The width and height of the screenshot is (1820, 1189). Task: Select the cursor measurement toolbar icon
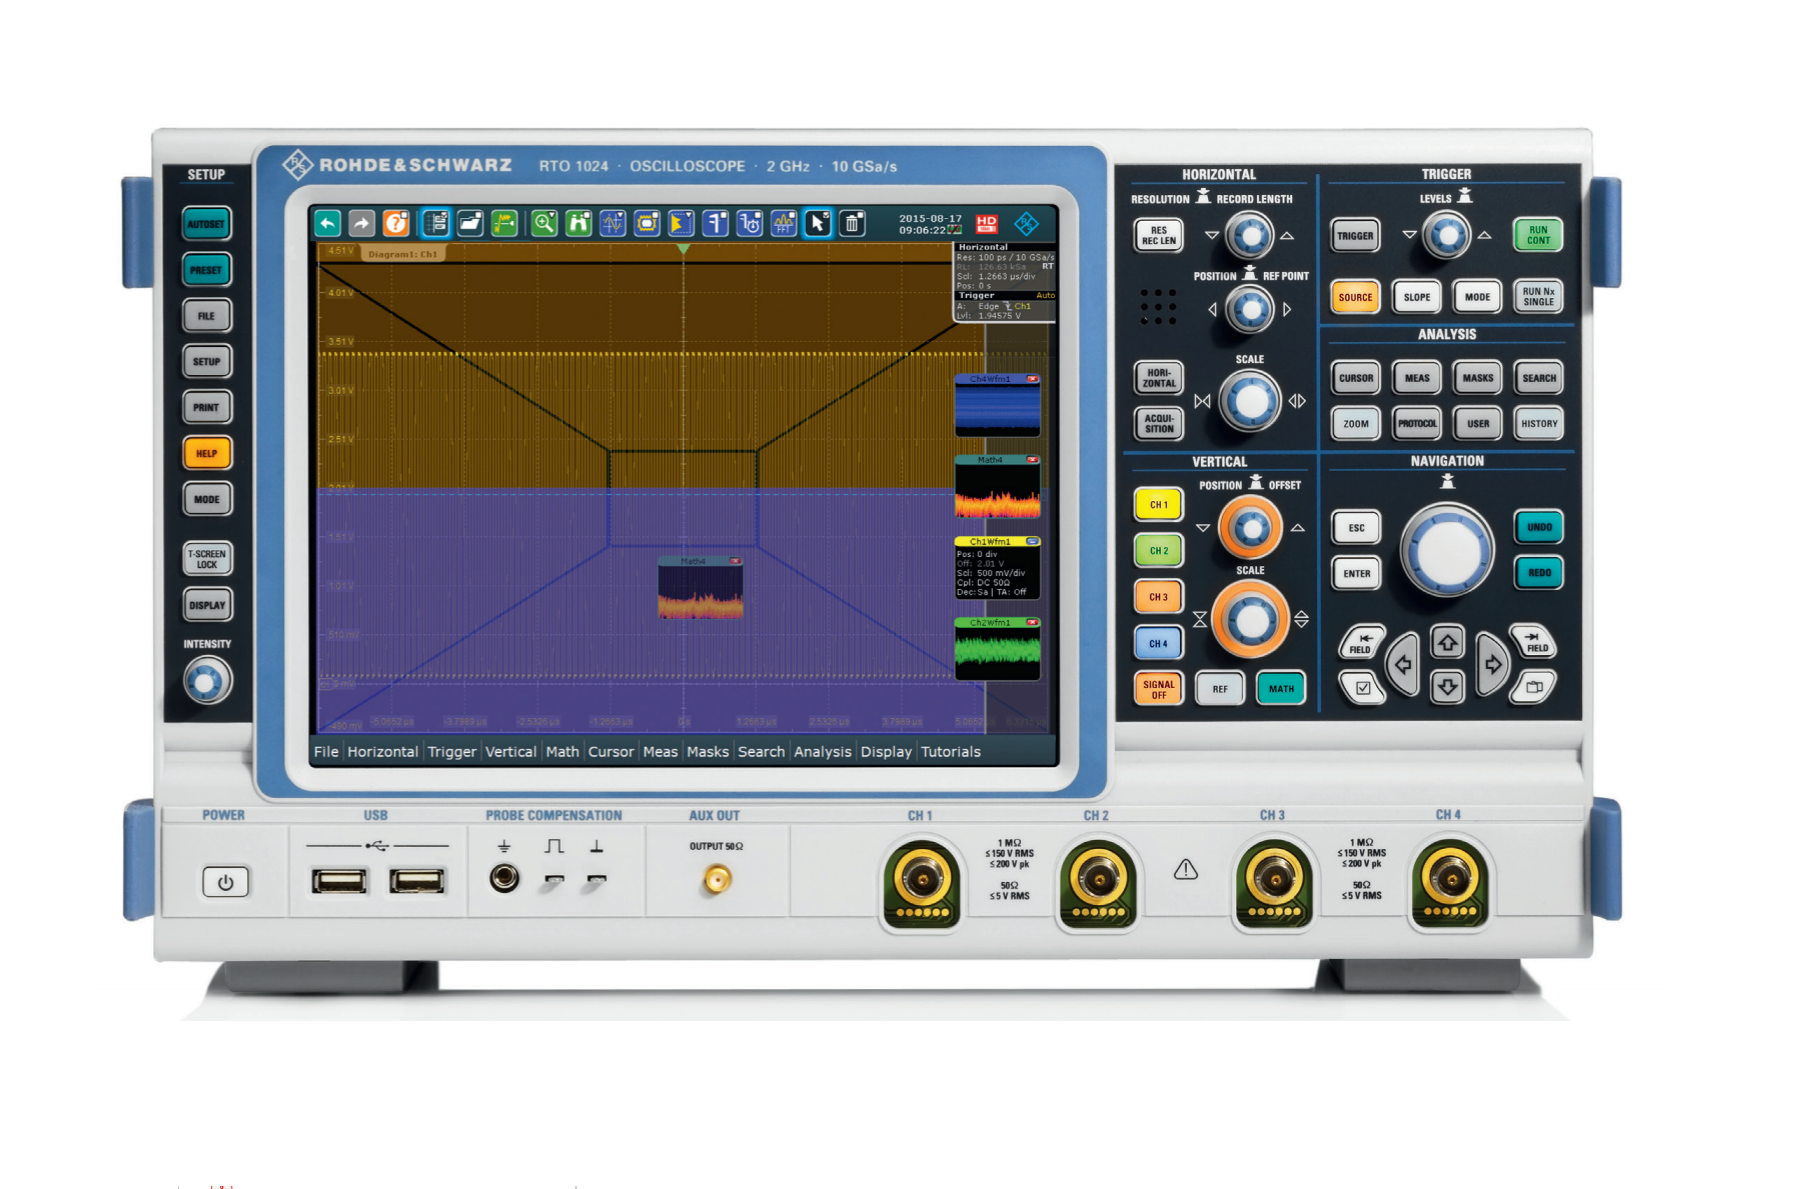(x=612, y=223)
